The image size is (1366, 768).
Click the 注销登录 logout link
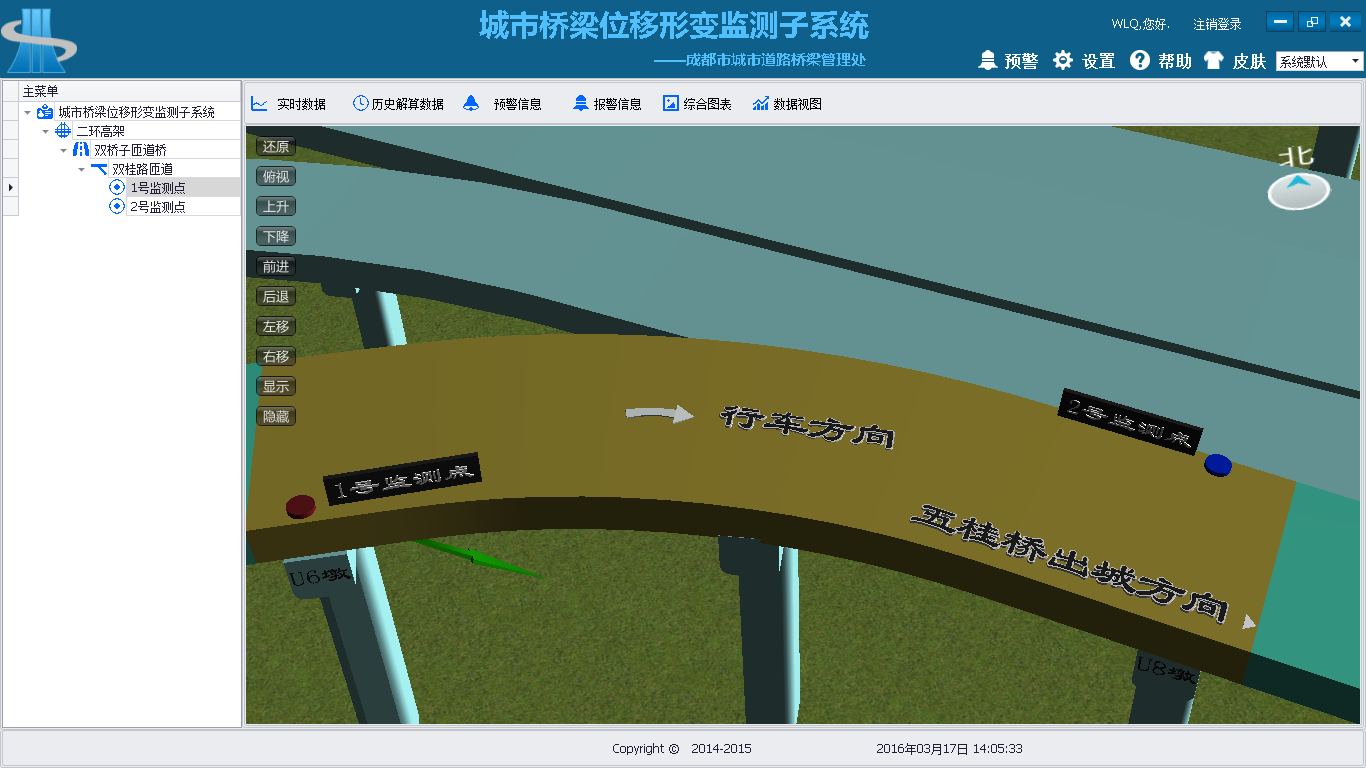click(x=1217, y=24)
